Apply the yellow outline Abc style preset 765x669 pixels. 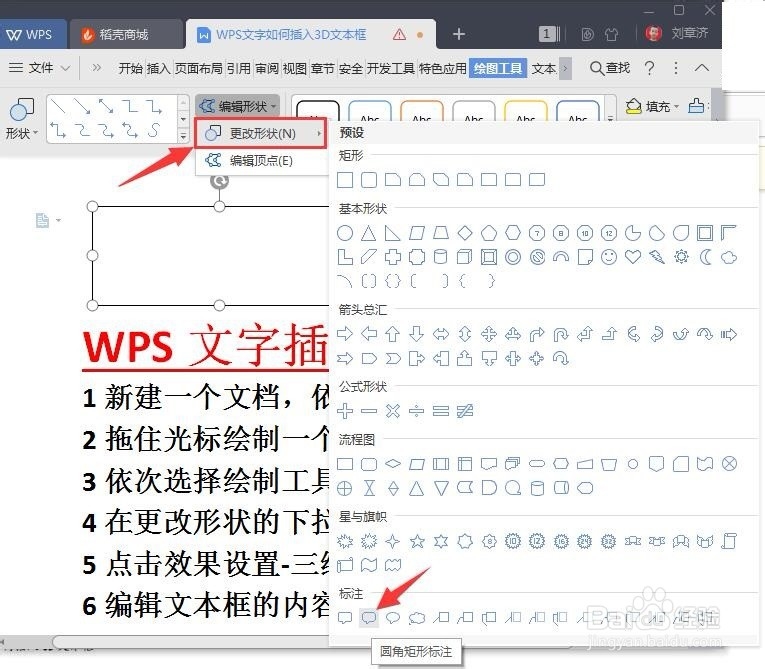525,111
